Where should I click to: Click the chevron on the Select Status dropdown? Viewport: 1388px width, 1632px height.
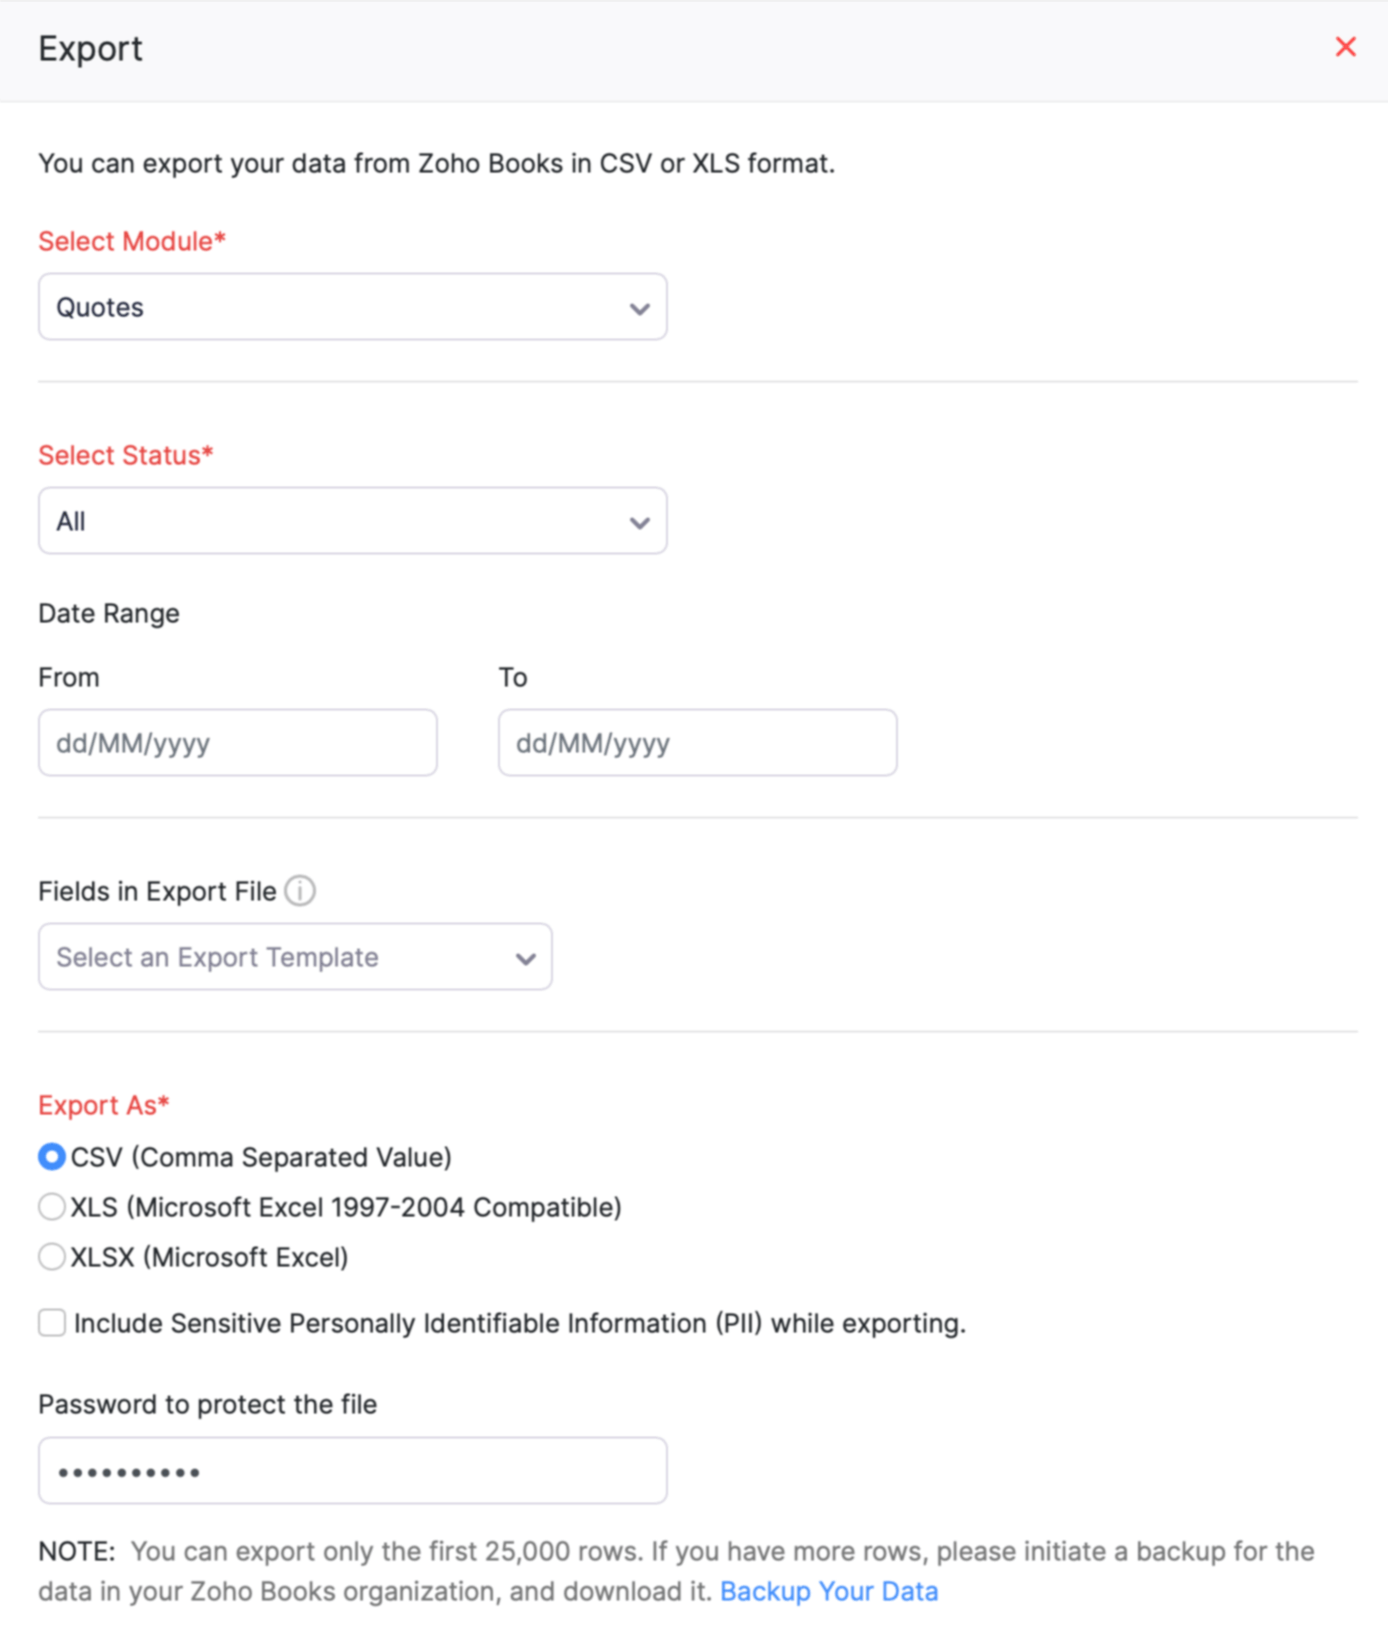(639, 520)
